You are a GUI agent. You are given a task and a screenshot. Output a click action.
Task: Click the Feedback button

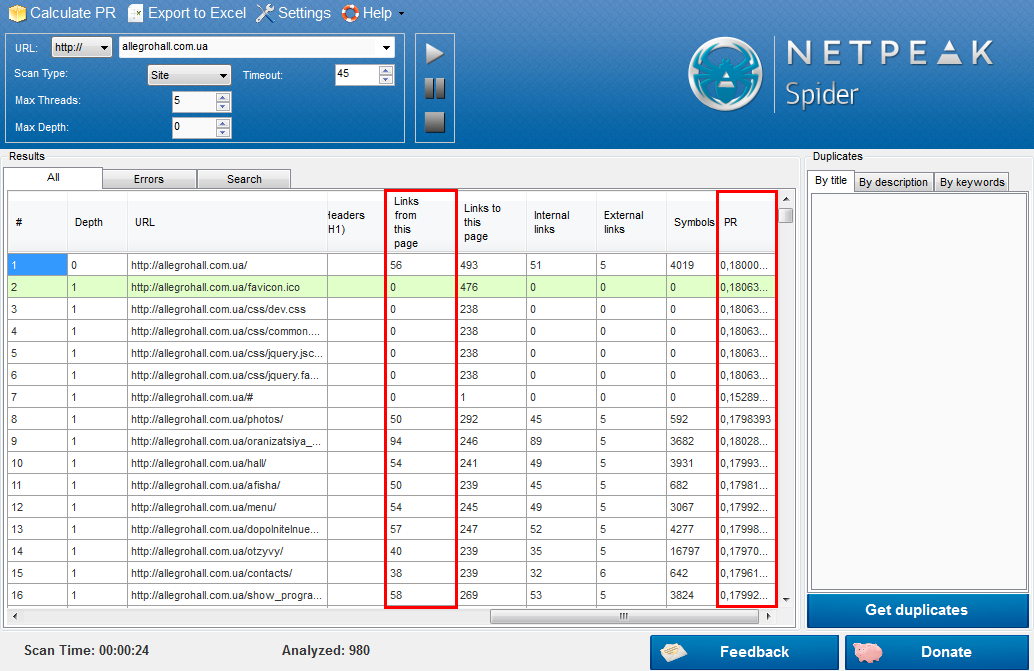[745, 652]
